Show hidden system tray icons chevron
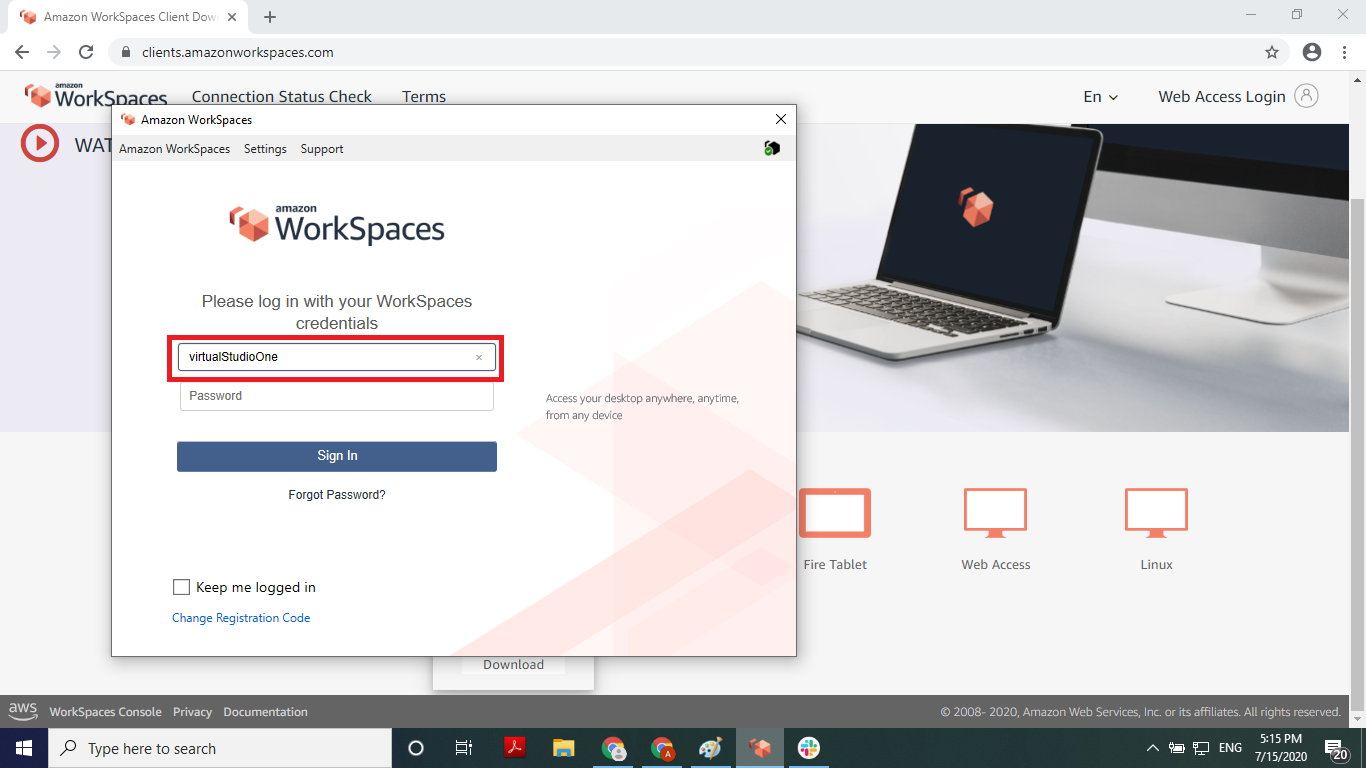 click(x=1153, y=748)
